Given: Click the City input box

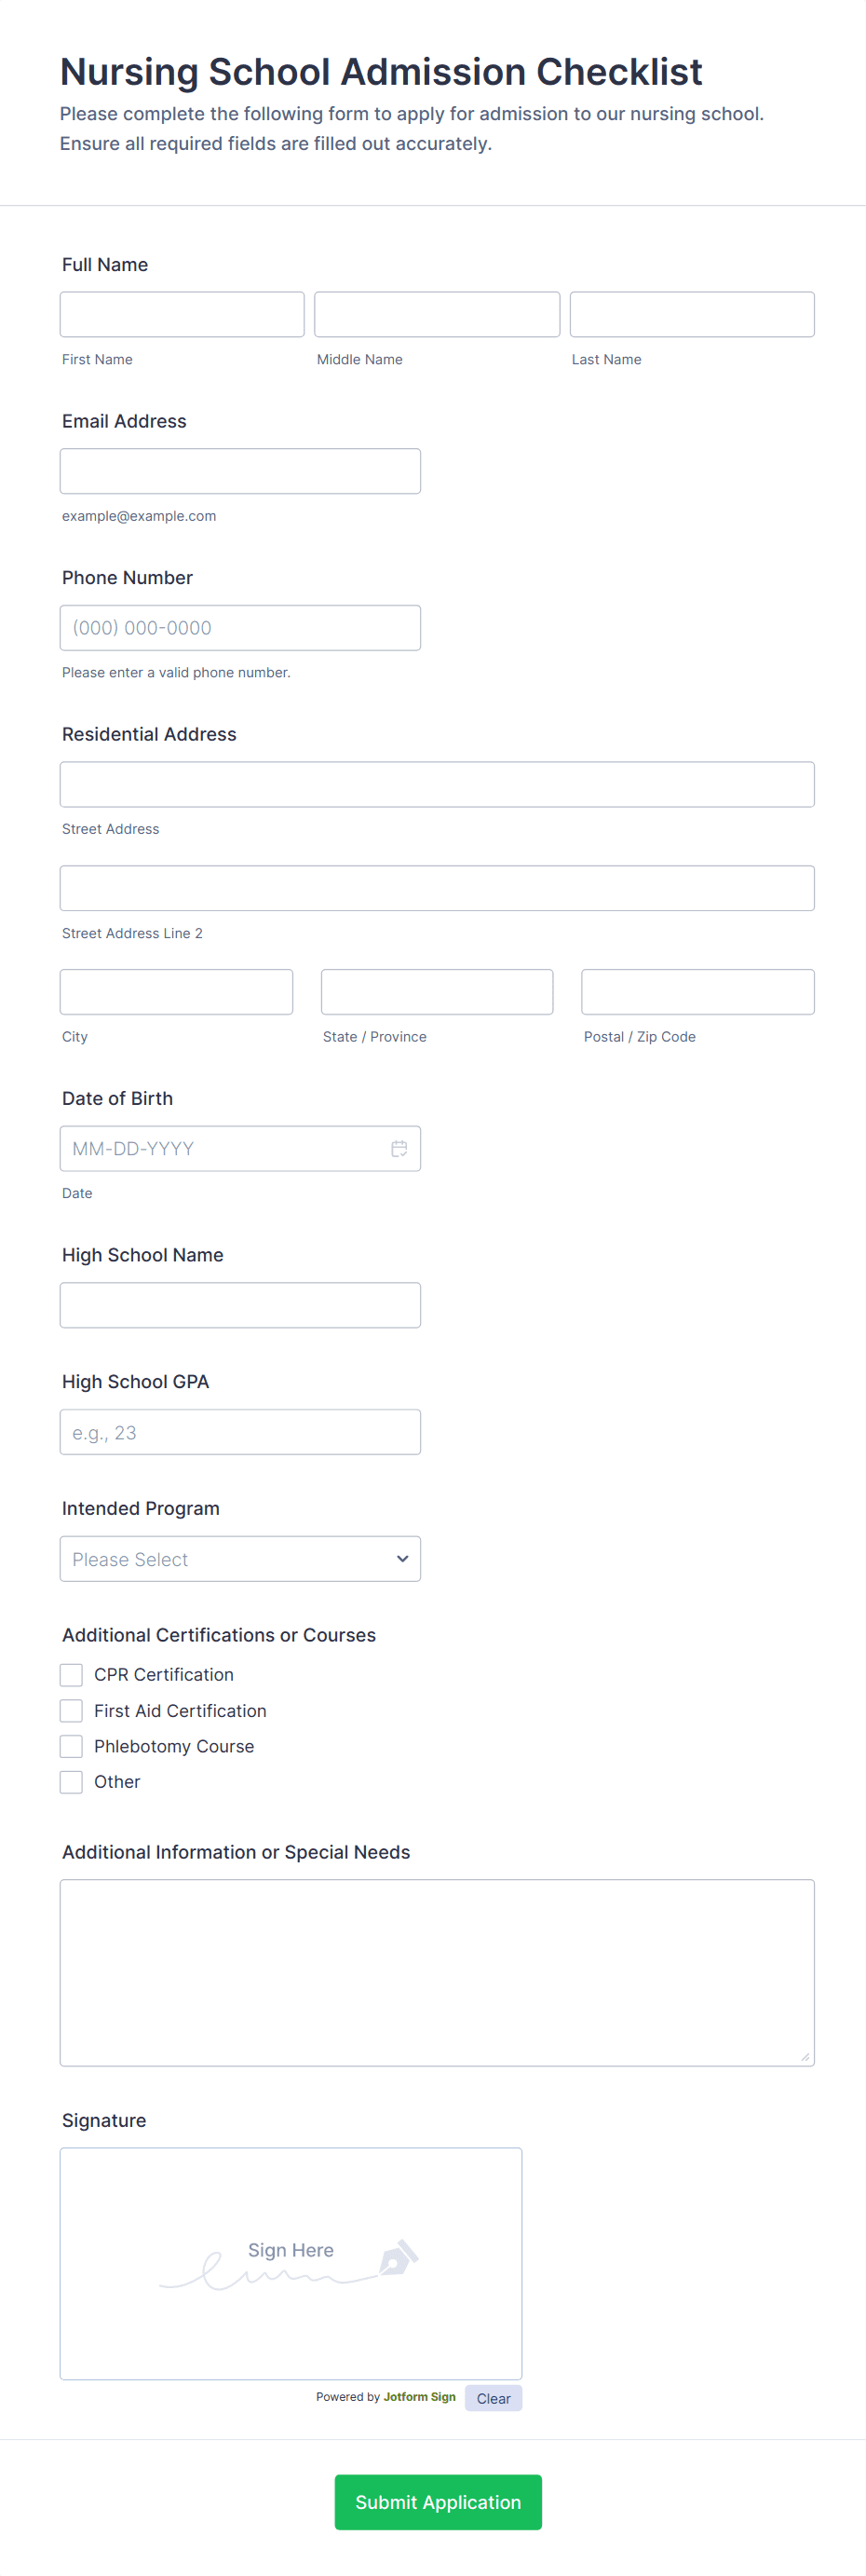Looking at the screenshot, I should [176, 991].
